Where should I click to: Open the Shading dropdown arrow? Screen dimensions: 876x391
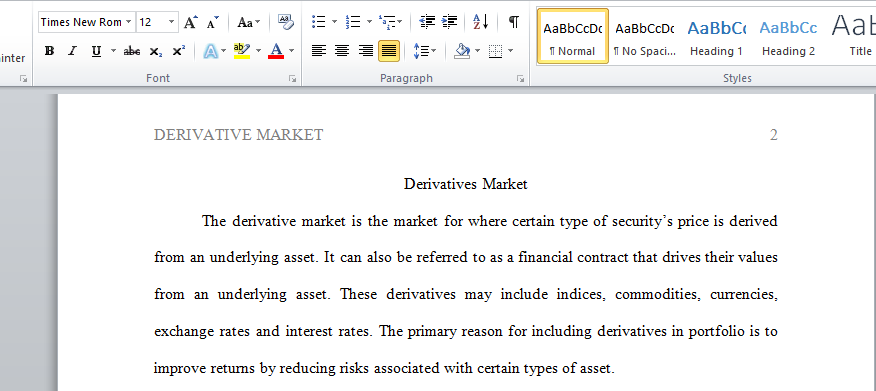point(478,51)
